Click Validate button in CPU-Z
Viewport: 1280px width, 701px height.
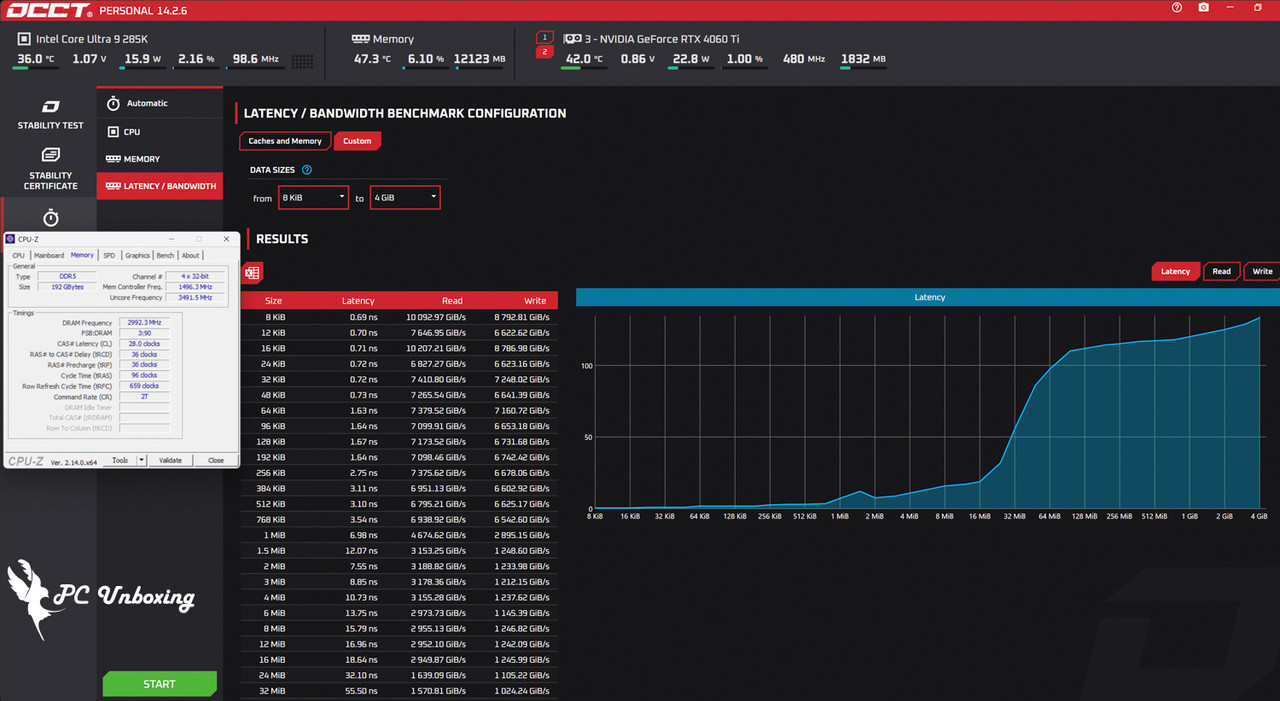coord(171,460)
